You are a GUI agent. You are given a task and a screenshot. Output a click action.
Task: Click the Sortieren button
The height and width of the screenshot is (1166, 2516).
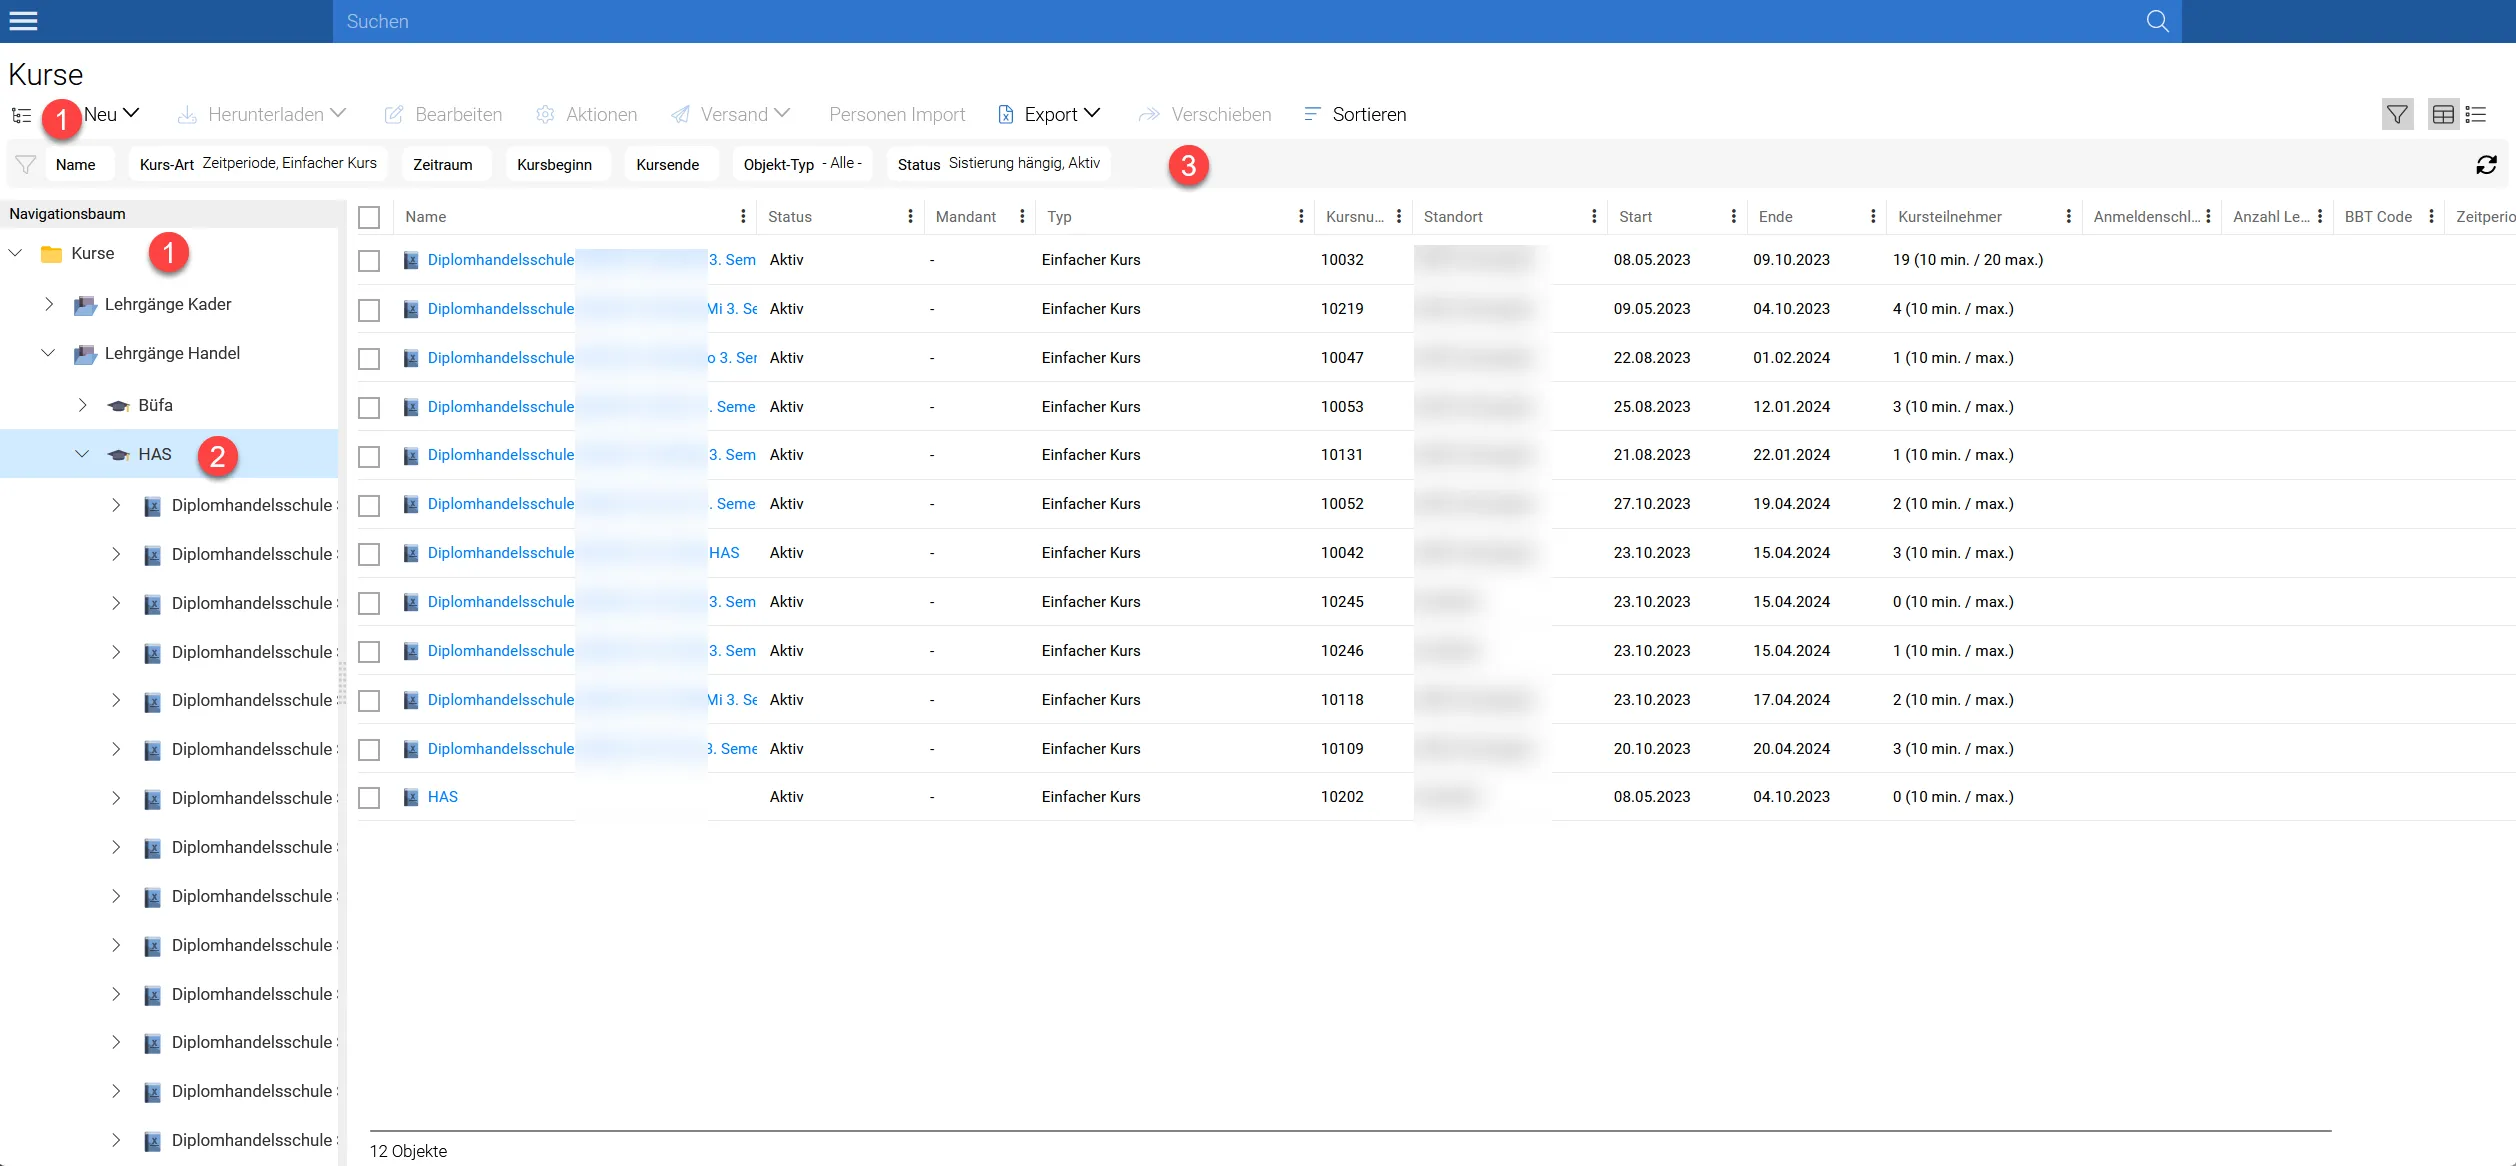(x=1355, y=114)
